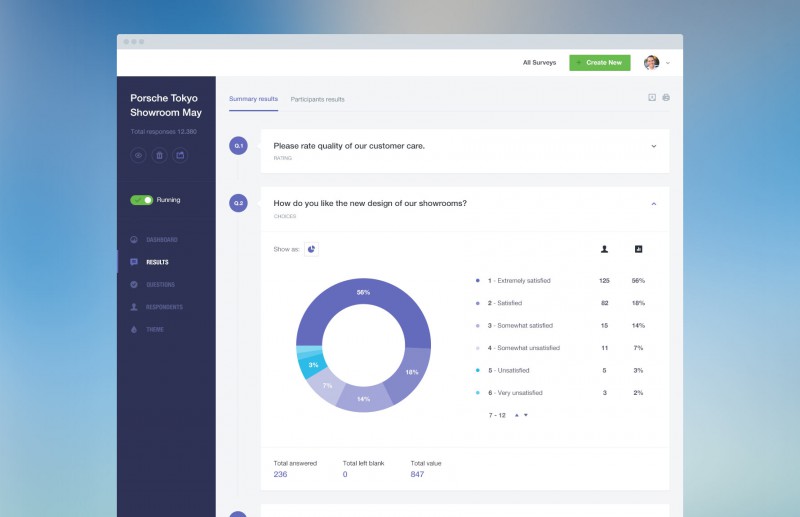The width and height of the screenshot is (800, 517).
Task: Click the Total value number 847
Action: pos(417,475)
